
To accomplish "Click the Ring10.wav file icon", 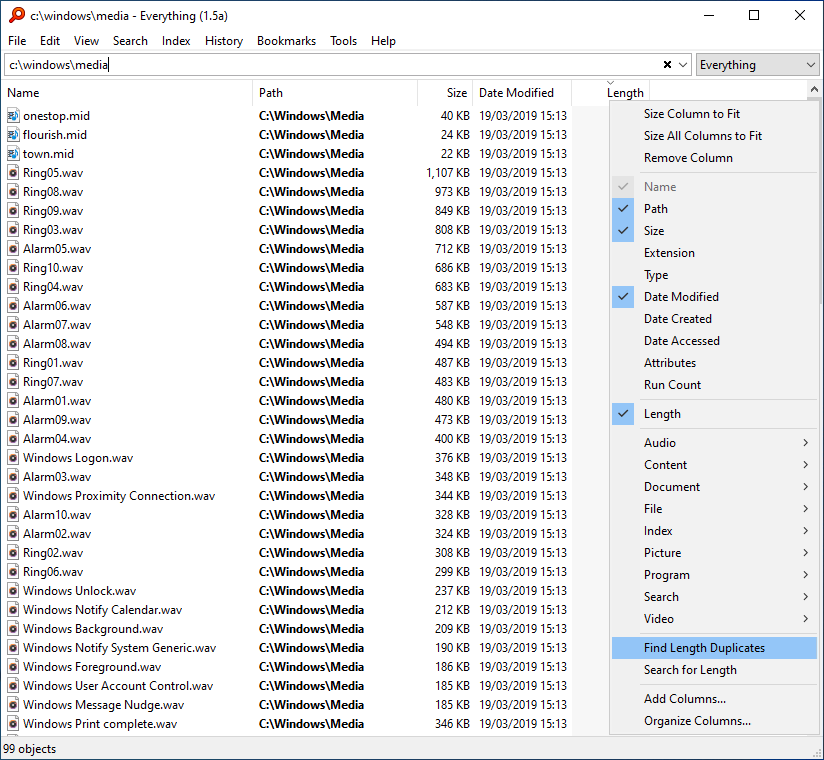I will (13, 268).
